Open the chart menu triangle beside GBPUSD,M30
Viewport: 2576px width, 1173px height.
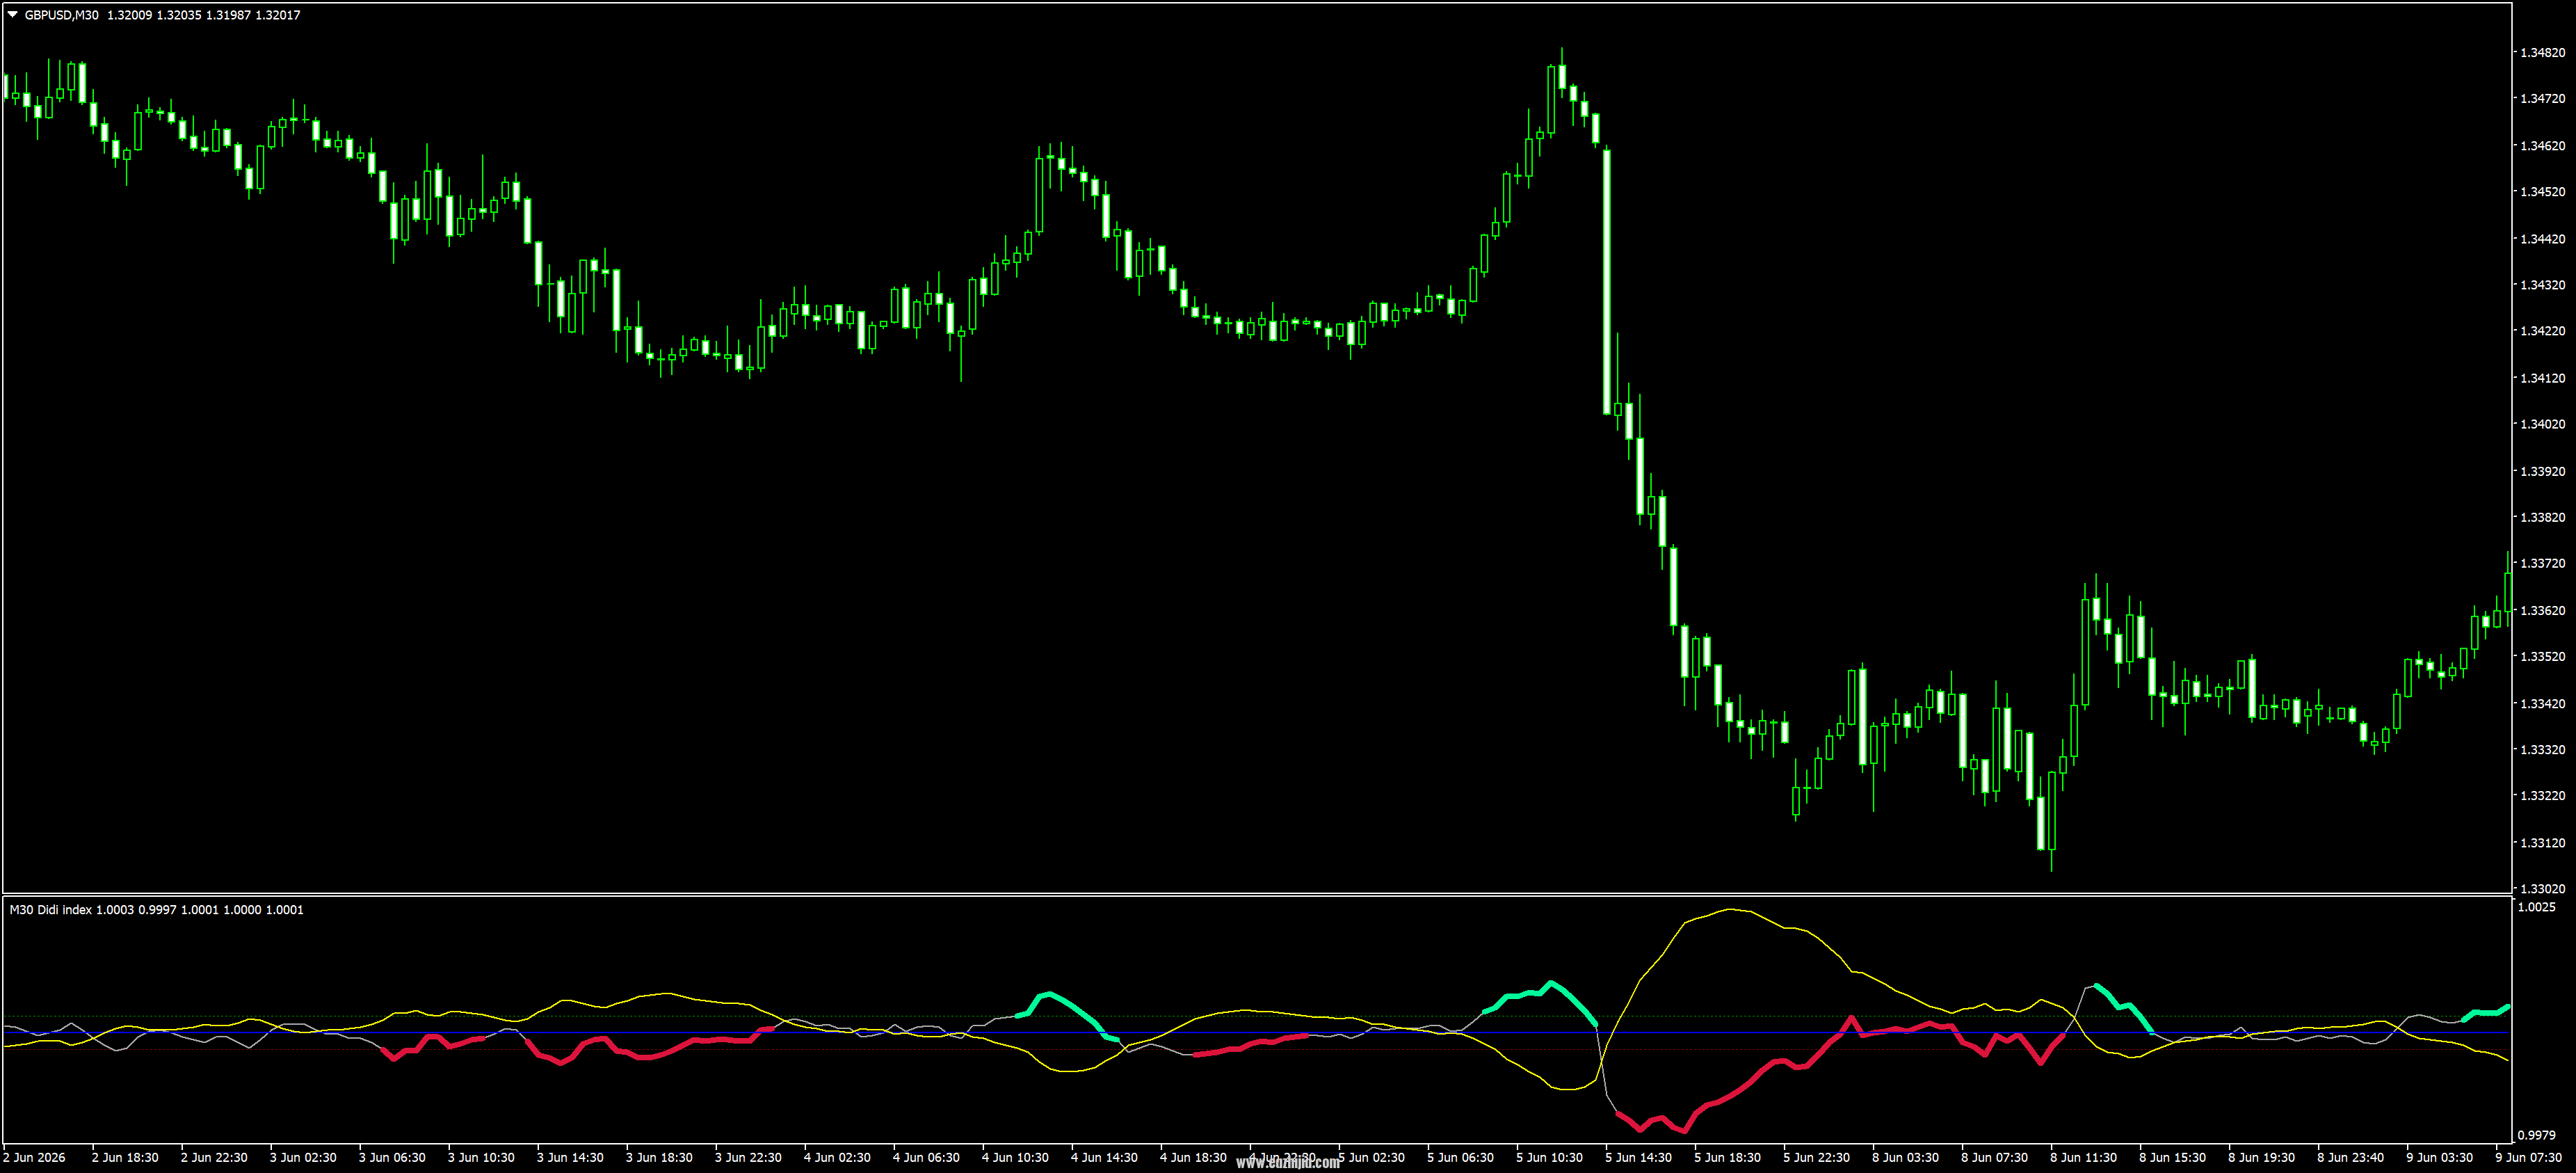pyautogui.click(x=12, y=15)
